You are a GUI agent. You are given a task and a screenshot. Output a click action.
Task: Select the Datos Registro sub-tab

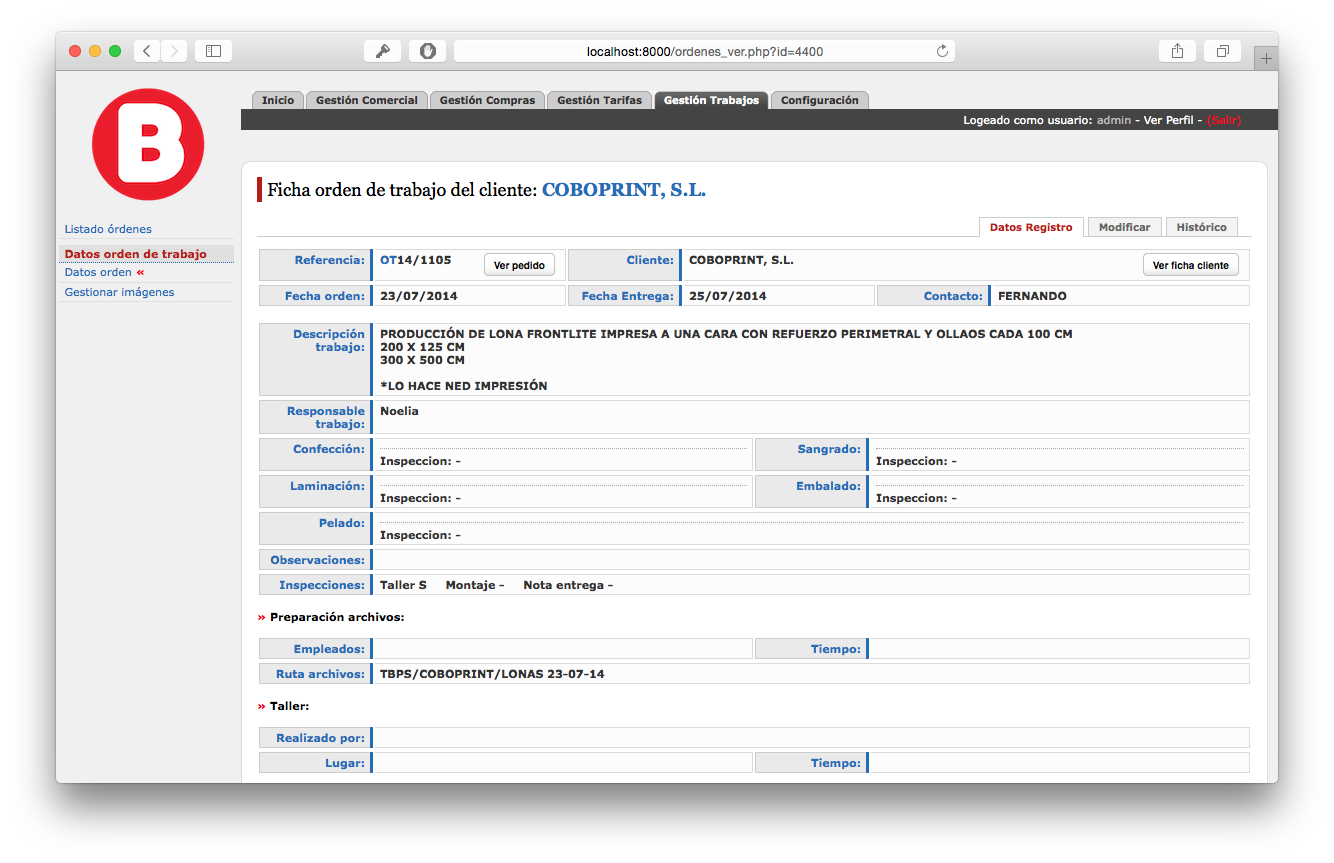(x=1031, y=227)
